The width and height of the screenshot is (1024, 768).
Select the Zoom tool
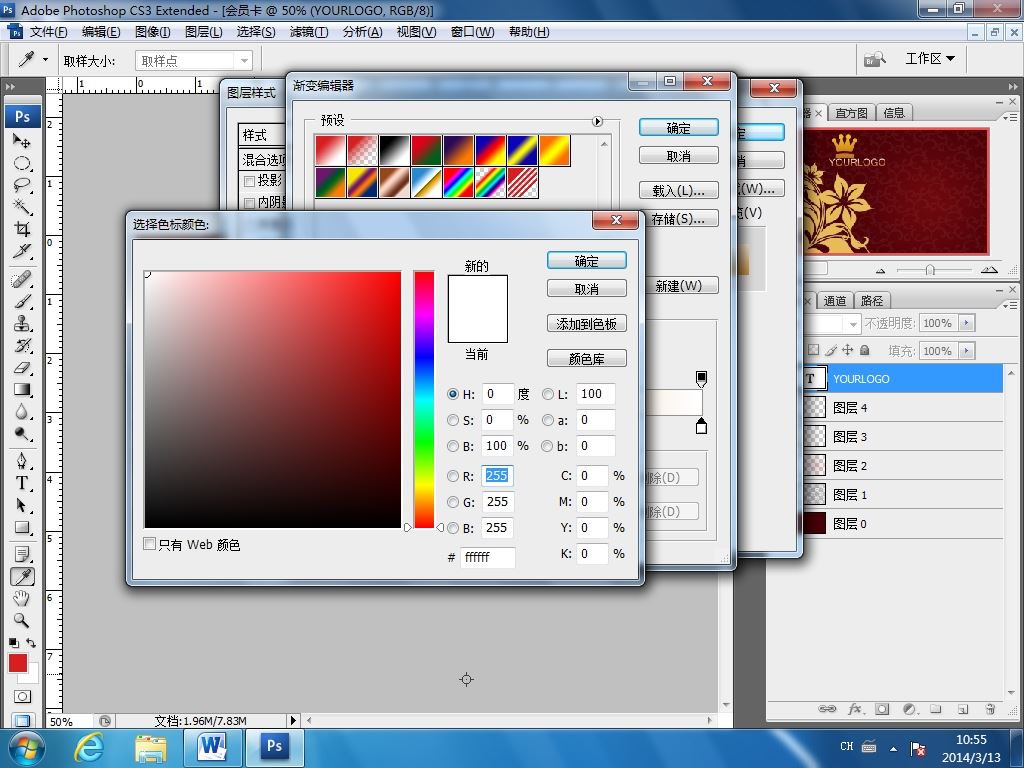22,620
